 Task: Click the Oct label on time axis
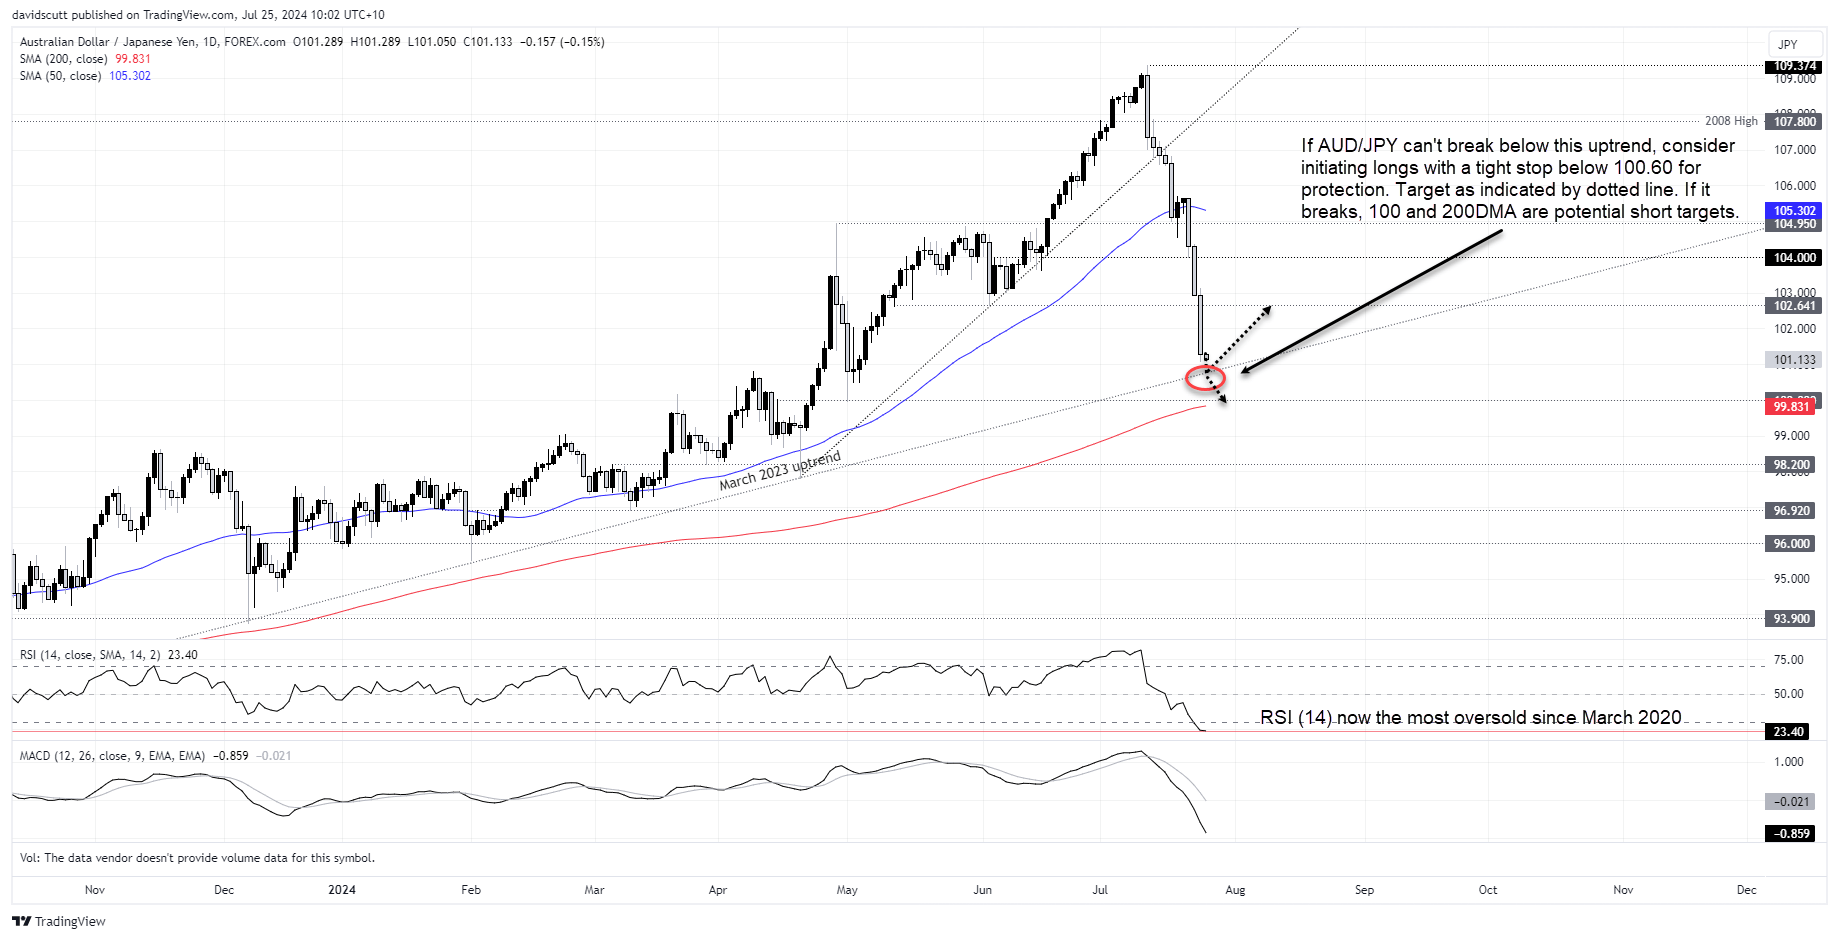pyautogui.click(x=1488, y=890)
